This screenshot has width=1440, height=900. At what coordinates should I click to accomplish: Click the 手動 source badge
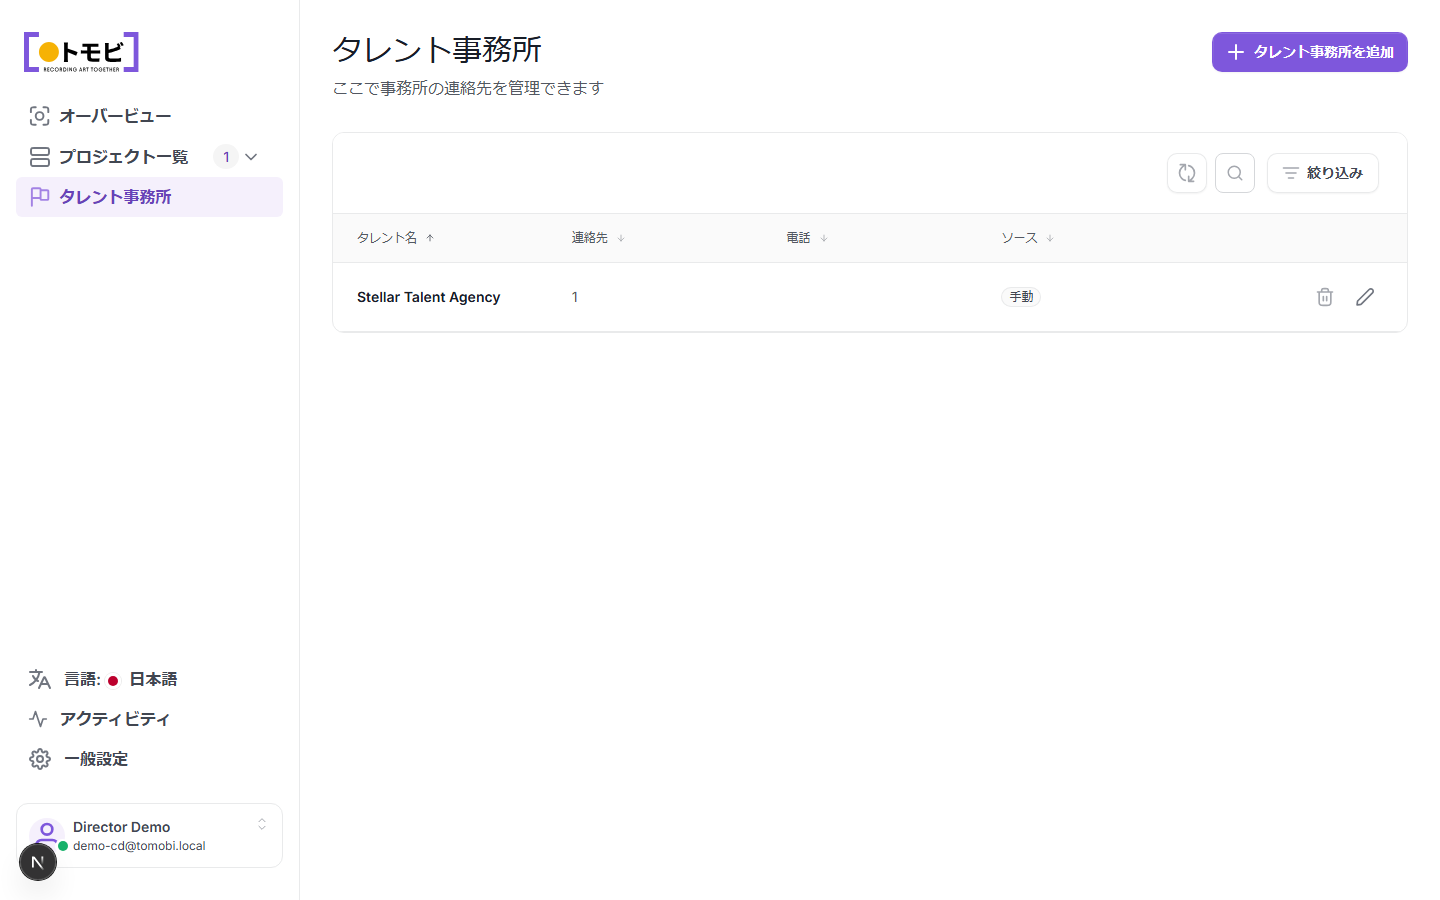pos(1021,297)
